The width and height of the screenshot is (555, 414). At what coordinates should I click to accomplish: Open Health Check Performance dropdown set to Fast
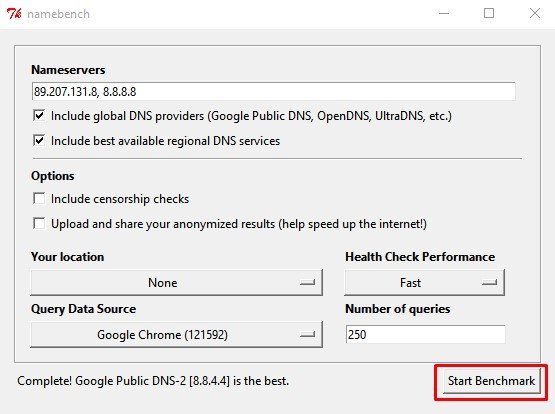click(x=424, y=282)
